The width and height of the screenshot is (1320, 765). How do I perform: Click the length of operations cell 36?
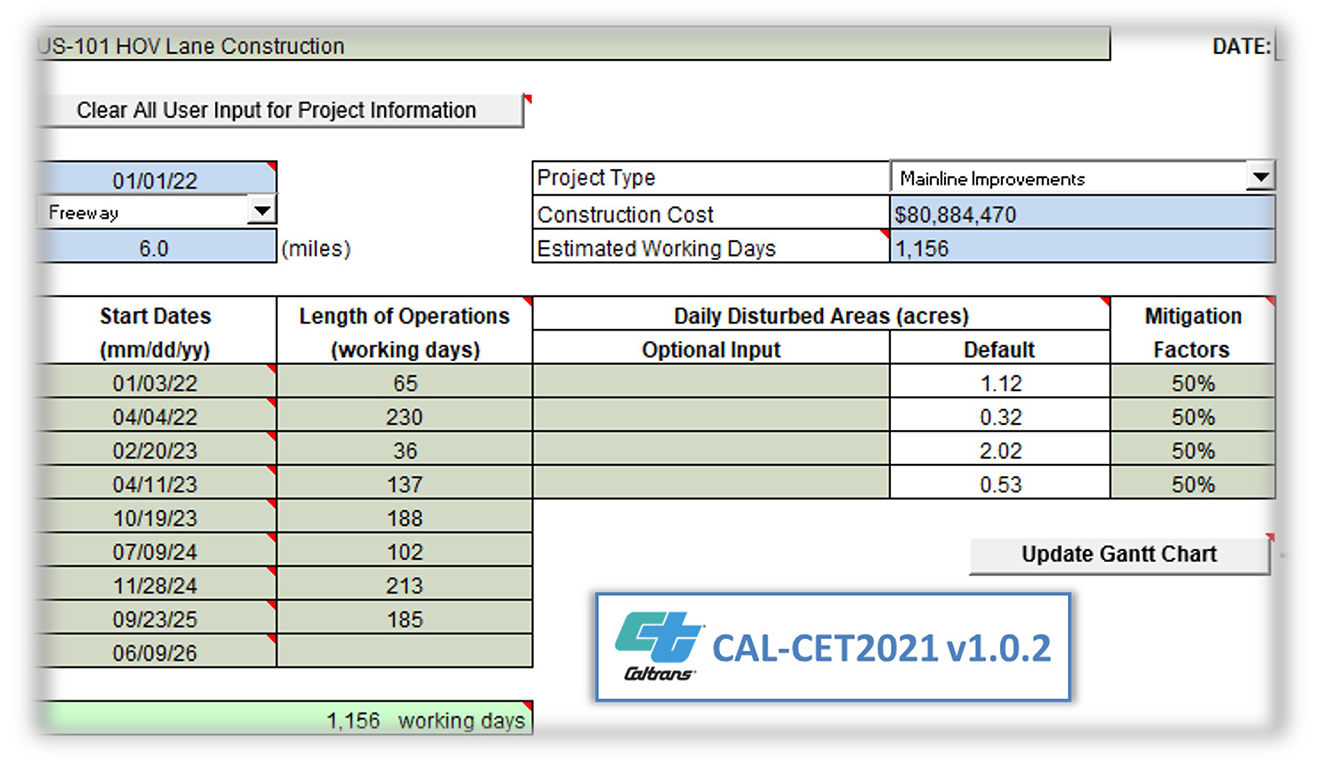coord(405,450)
